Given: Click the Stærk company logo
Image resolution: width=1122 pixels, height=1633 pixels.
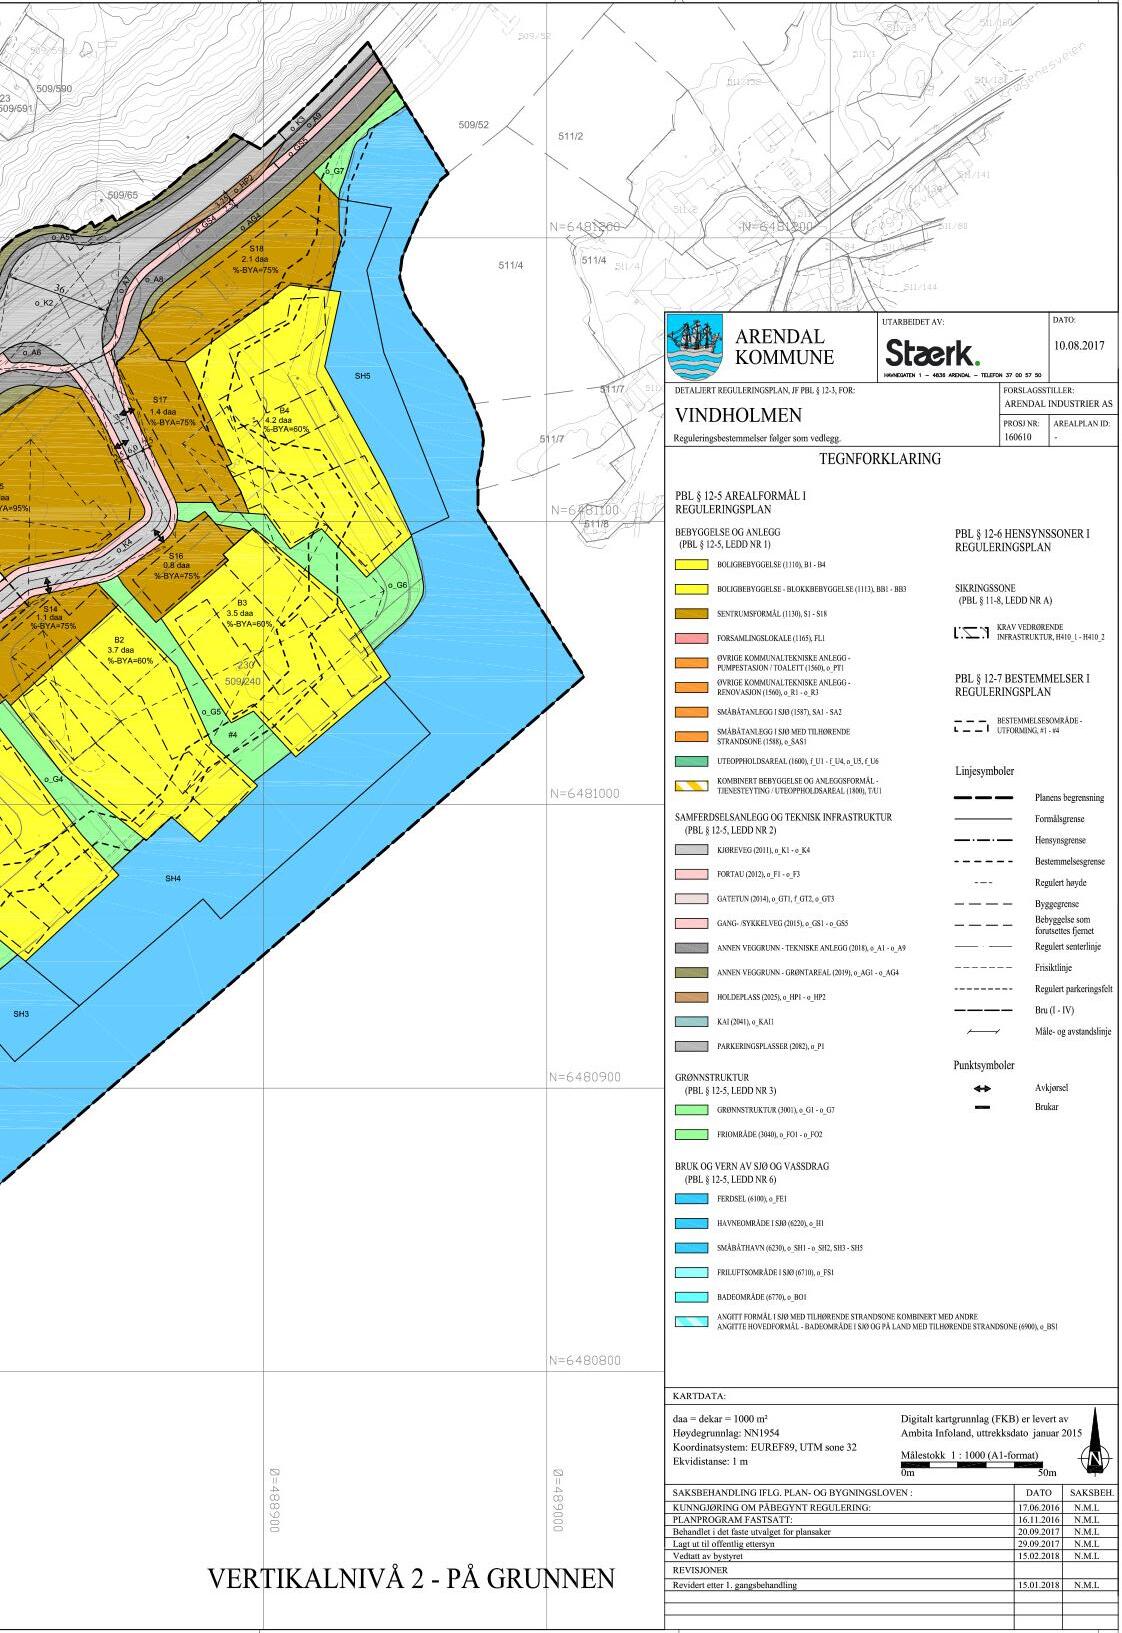Looking at the screenshot, I should coord(932,354).
